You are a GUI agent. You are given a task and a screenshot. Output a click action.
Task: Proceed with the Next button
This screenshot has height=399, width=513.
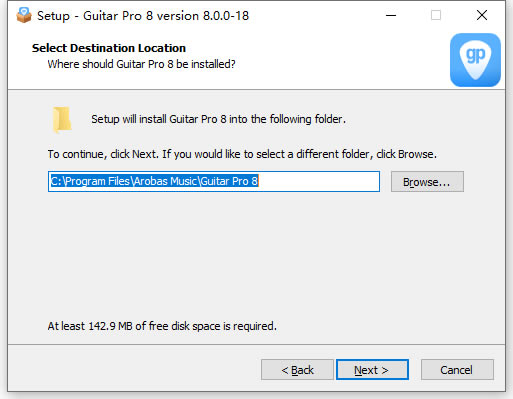click(x=372, y=370)
